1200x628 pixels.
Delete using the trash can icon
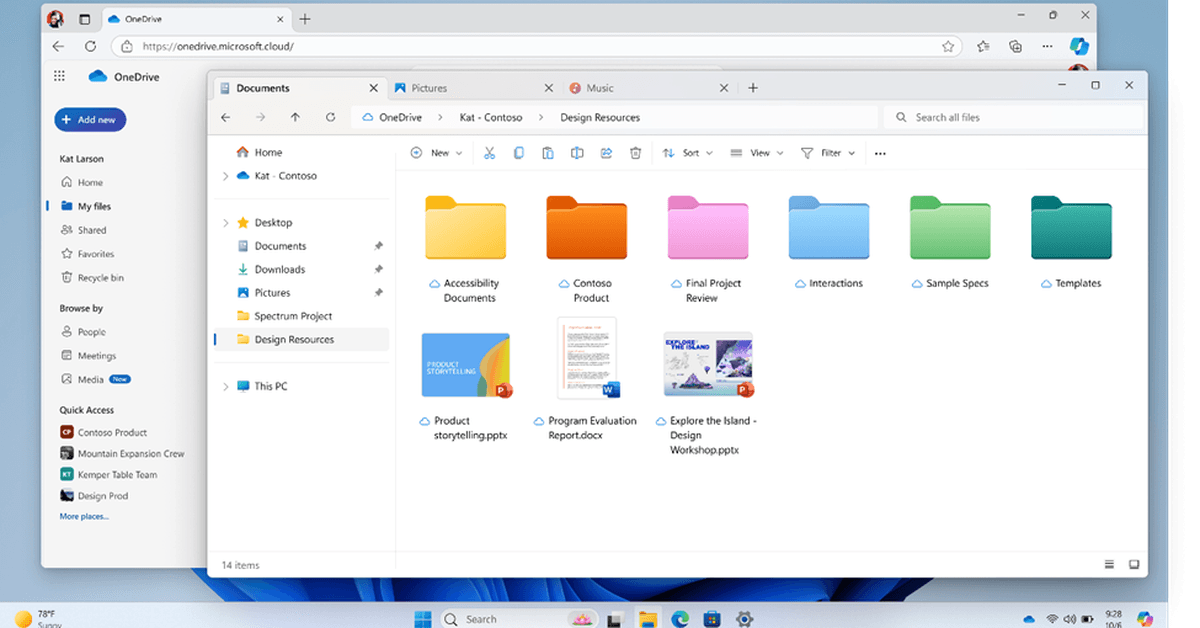[x=635, y=153]
